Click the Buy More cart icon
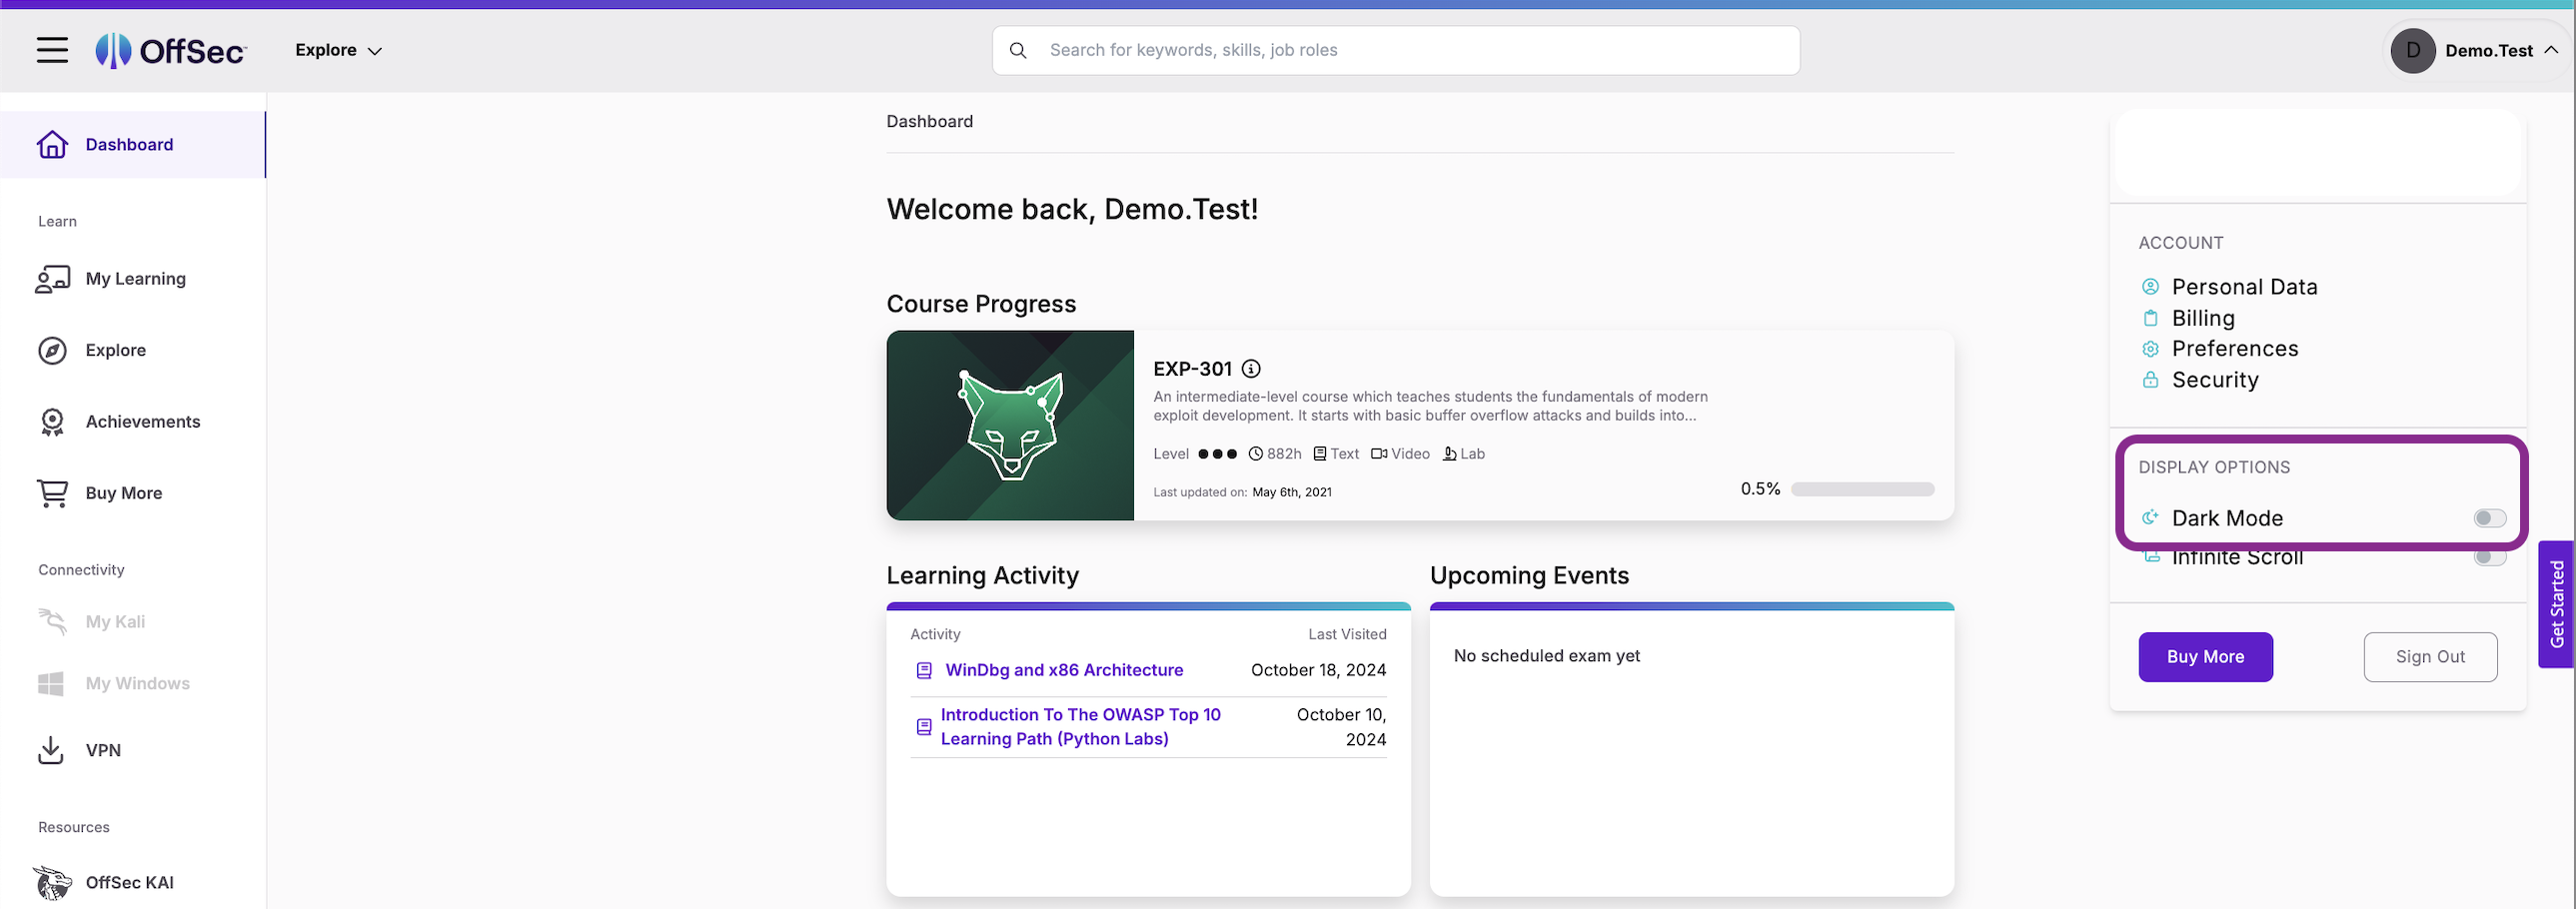The image size is (2576, 909). coord(52,493)
